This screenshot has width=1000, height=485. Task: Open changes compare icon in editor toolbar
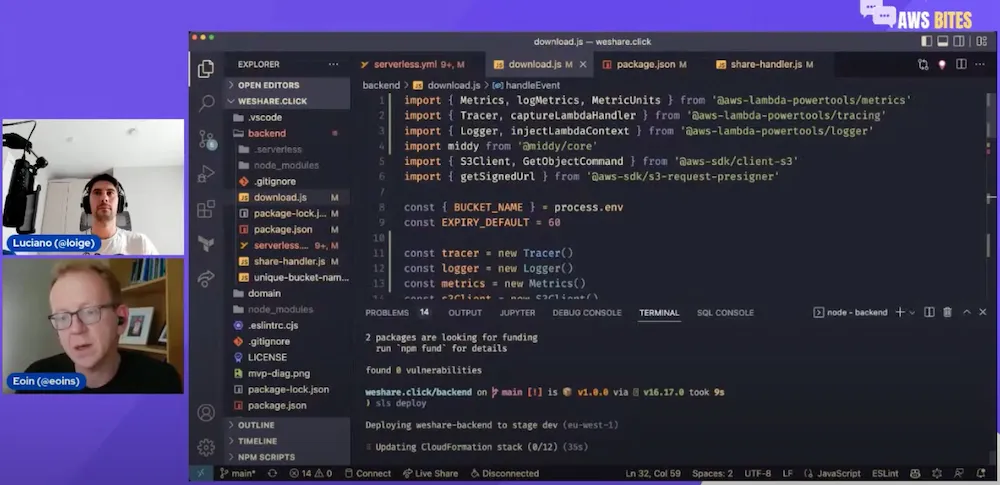tap(923, 64)
